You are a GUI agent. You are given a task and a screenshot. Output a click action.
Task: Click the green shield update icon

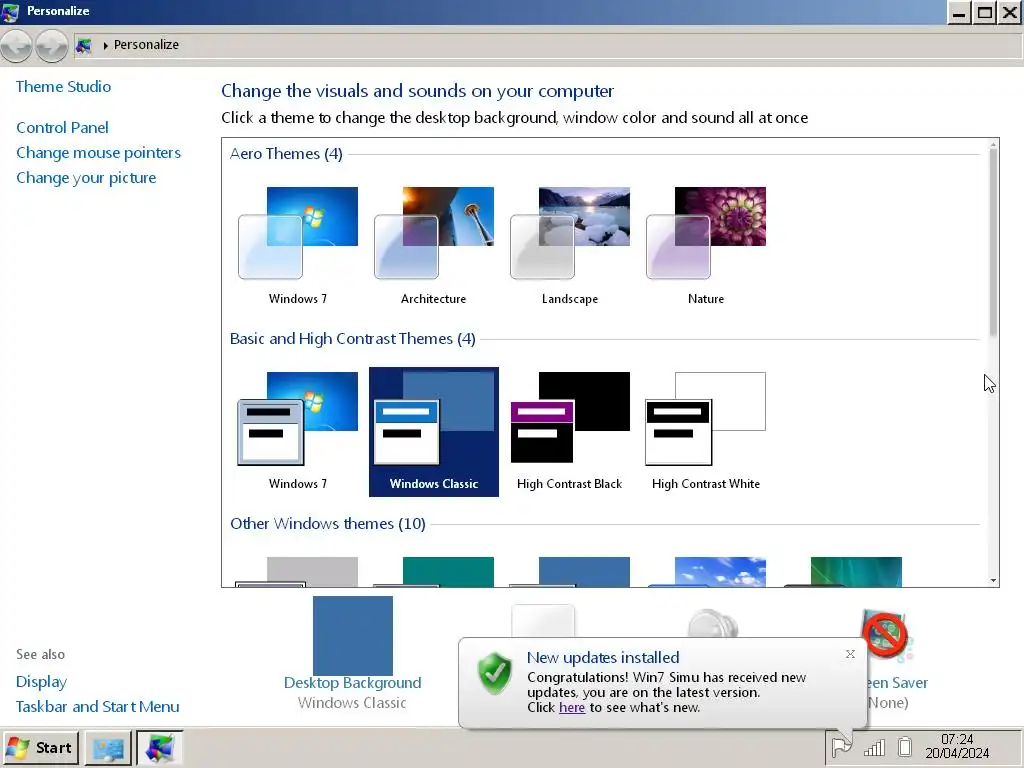tap(495, 673)
